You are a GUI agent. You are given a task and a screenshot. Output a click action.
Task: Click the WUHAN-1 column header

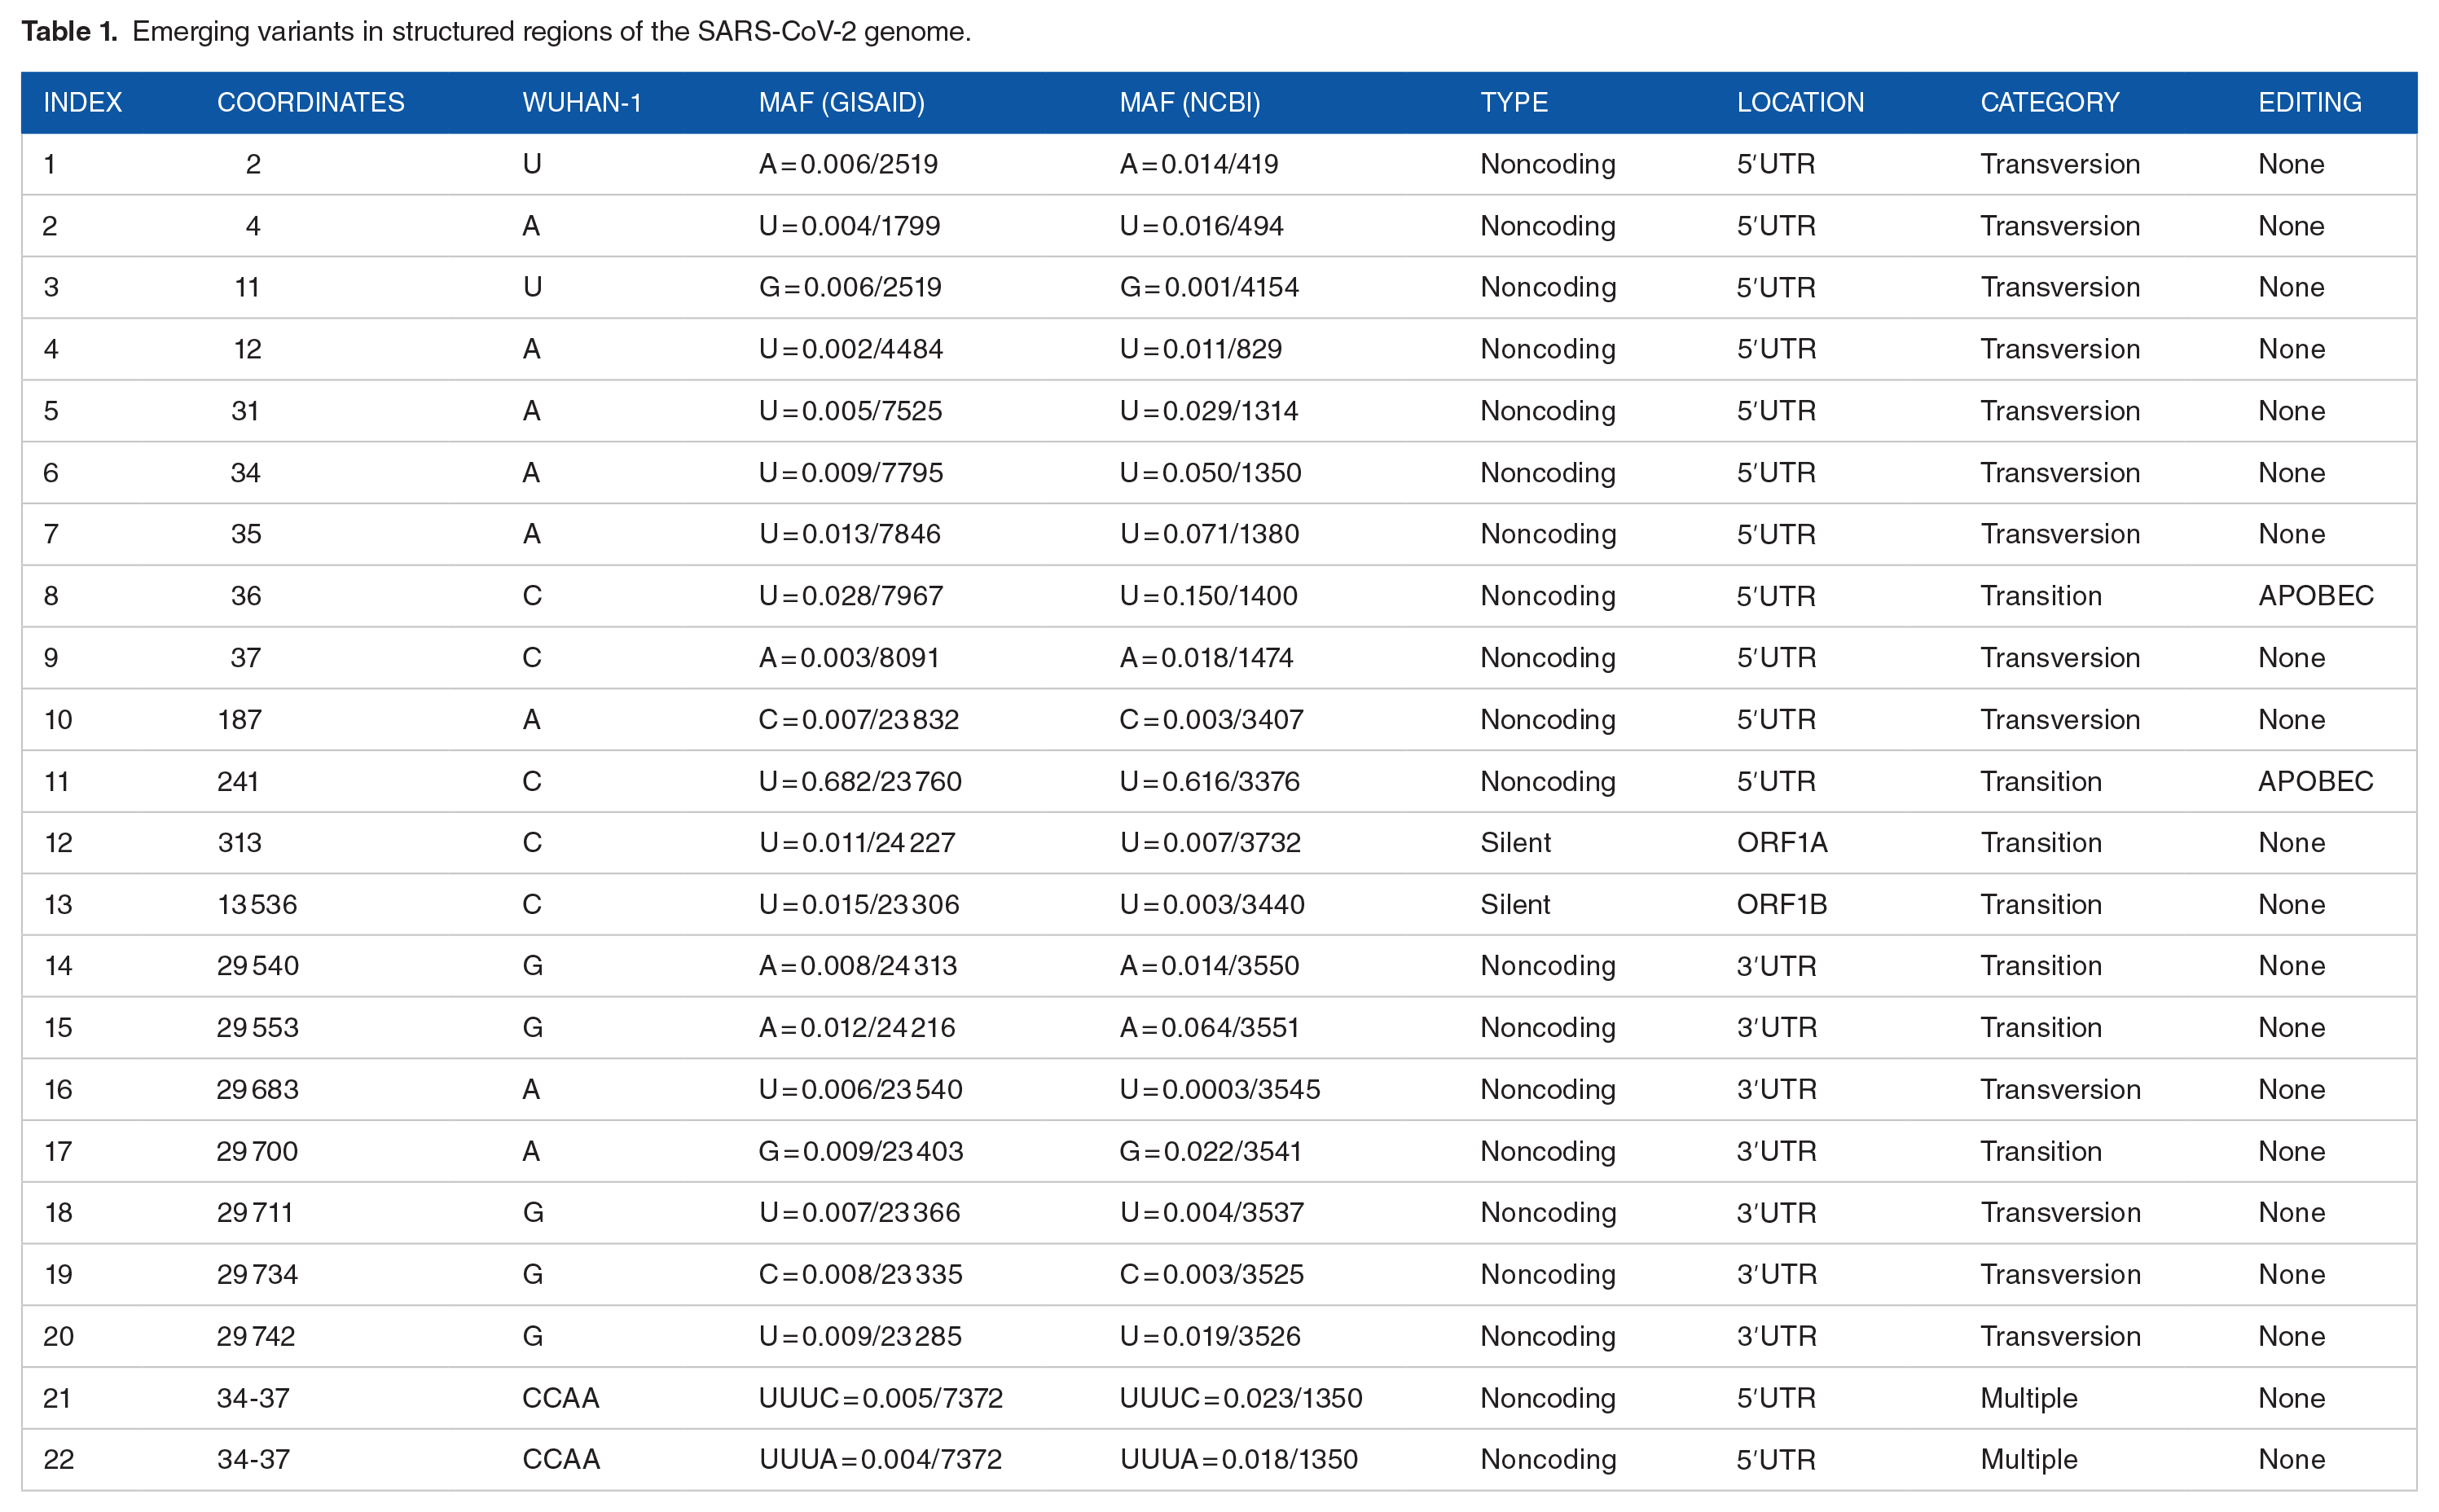581,102
